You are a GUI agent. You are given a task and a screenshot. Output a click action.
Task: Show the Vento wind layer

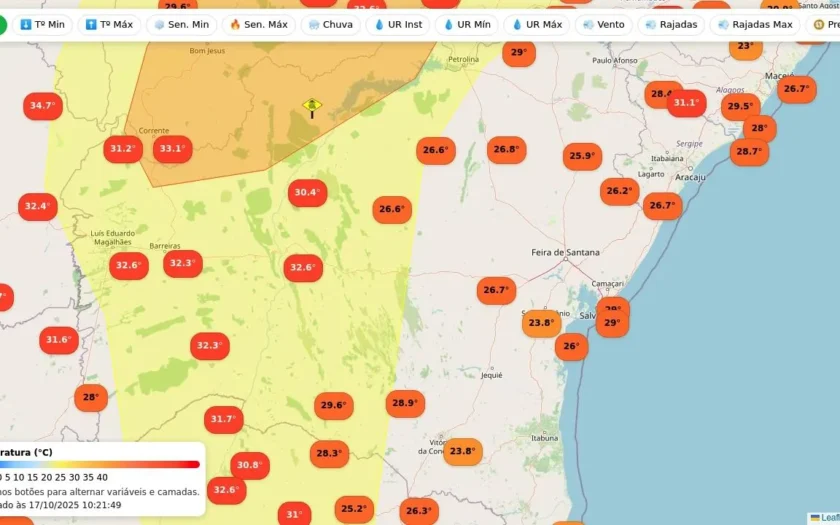[604, 25]
